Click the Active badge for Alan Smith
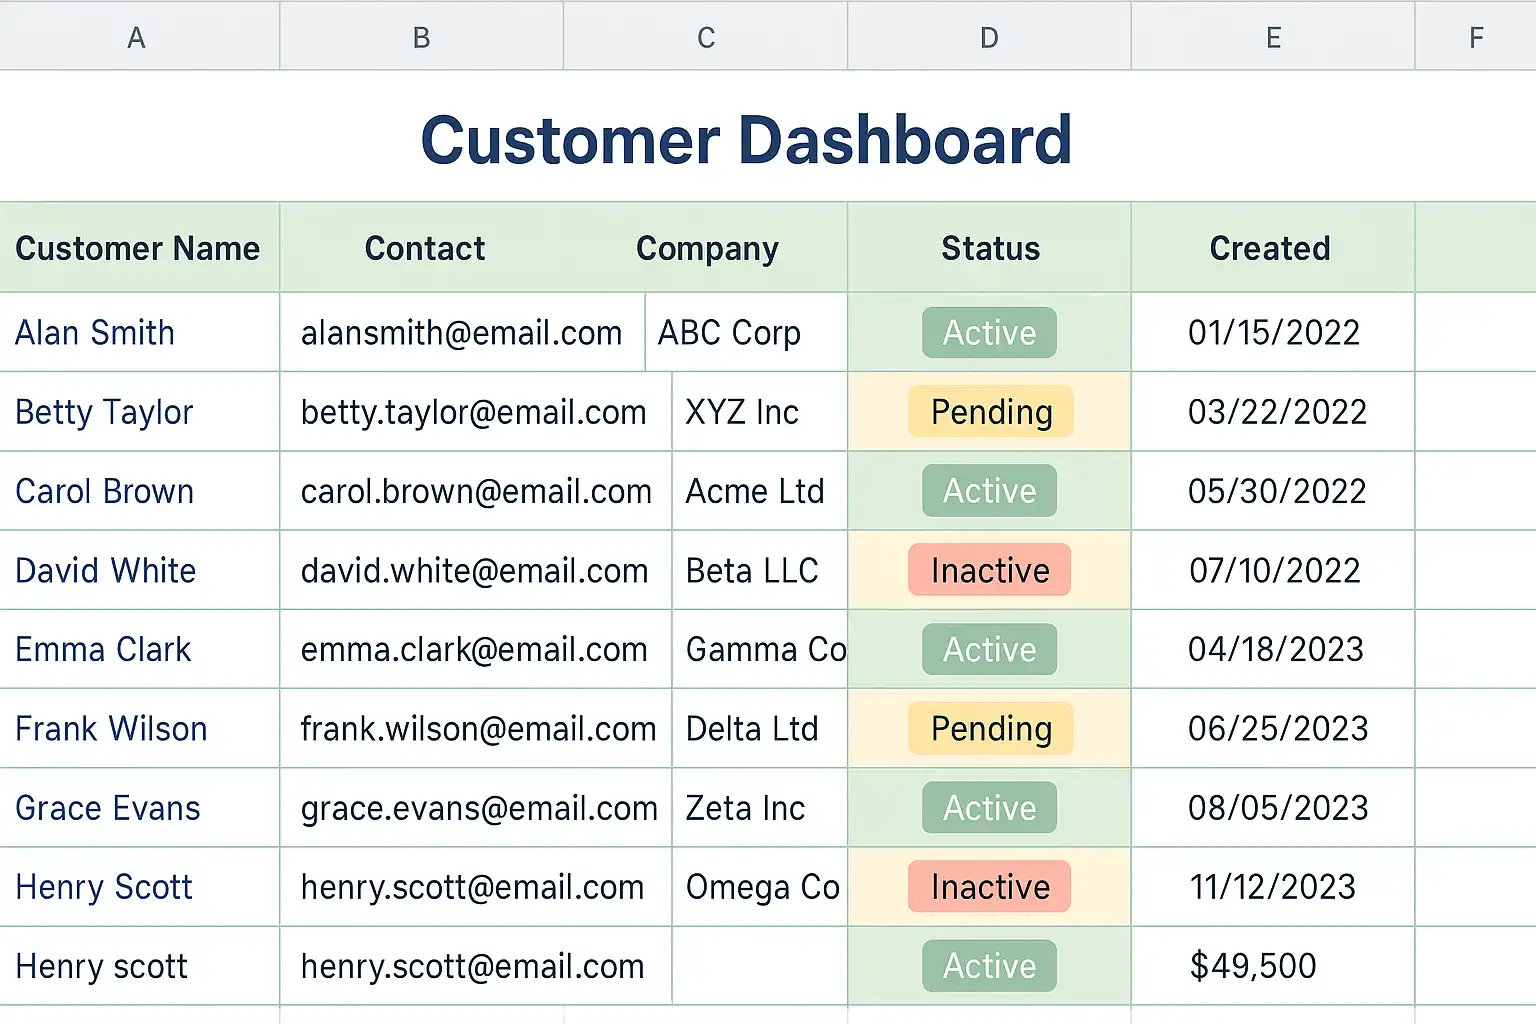The height and width of the screenshot is (1024, 1536). 989,333
